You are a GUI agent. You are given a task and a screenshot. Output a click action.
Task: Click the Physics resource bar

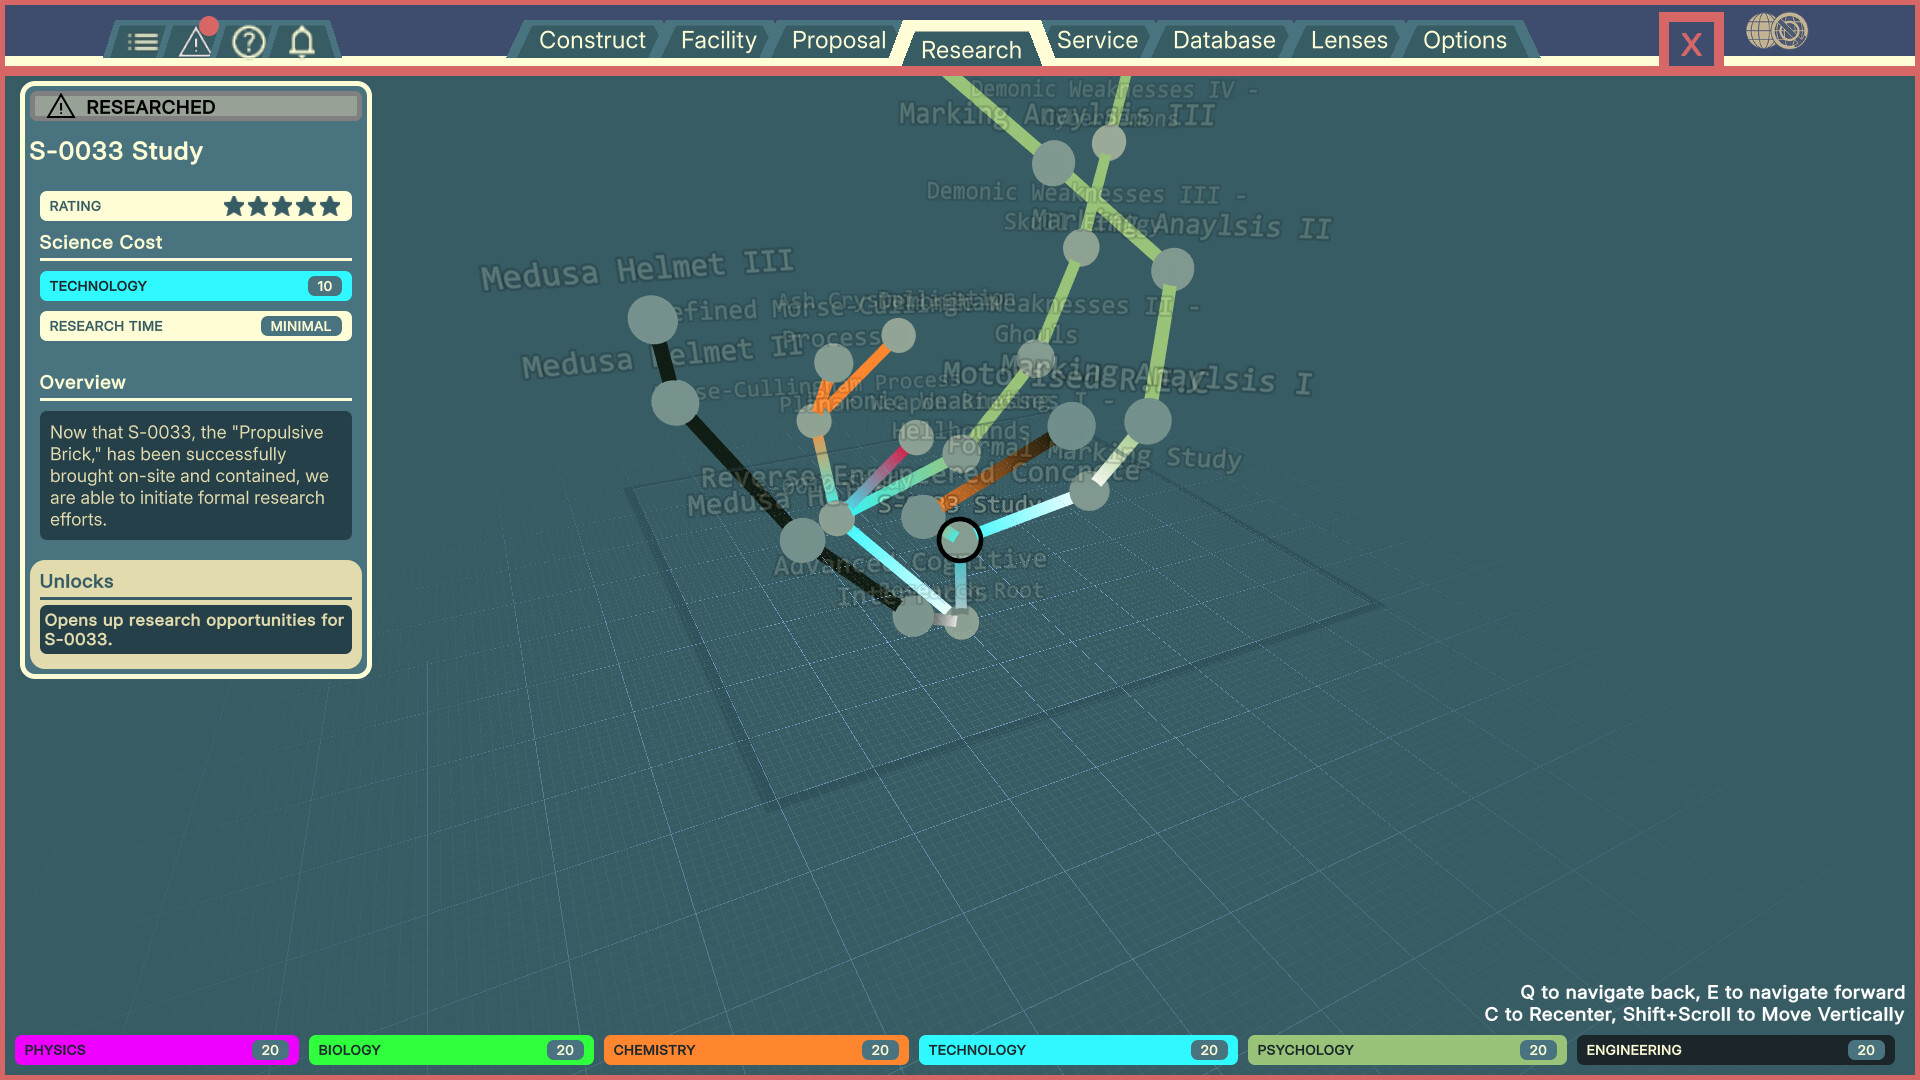pyautogui.click(x=156, y=1050)
